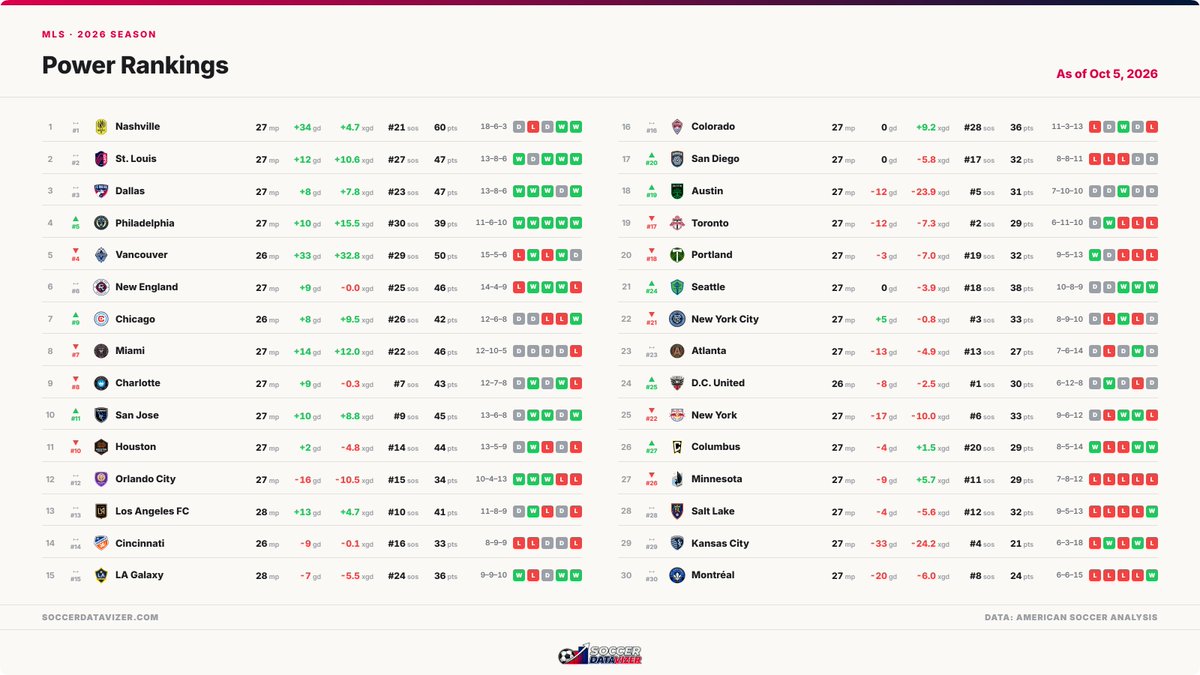Screen dimensions: 1200x675
Task: Click Miami's red L form badge
Action: click(x=576, y=351)
